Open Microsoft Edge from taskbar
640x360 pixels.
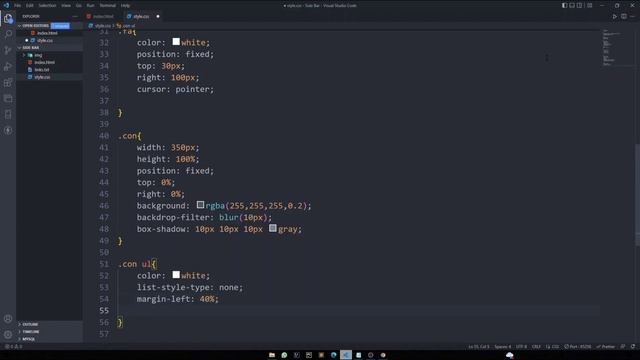(333, 355)
